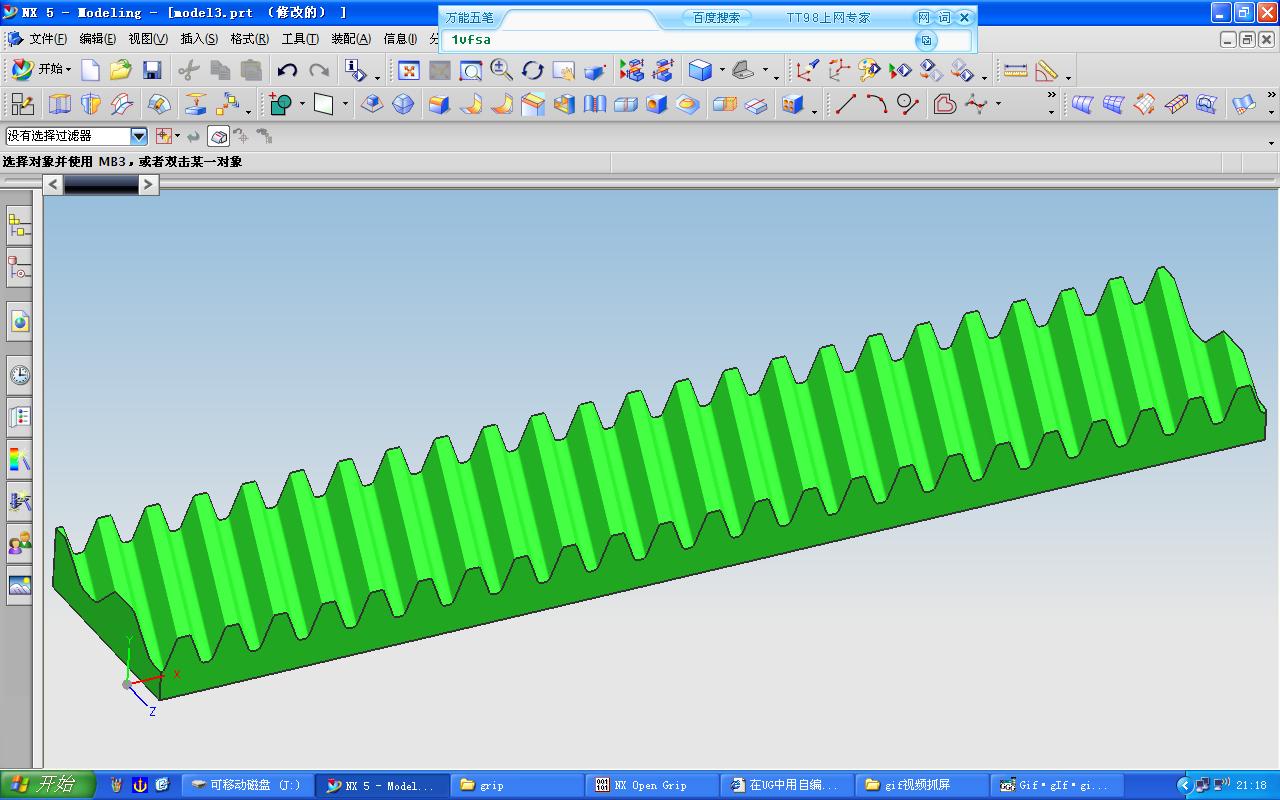
Task: Select the Arc curve tool
Action: pyautogui.click(x=877, y=104)
